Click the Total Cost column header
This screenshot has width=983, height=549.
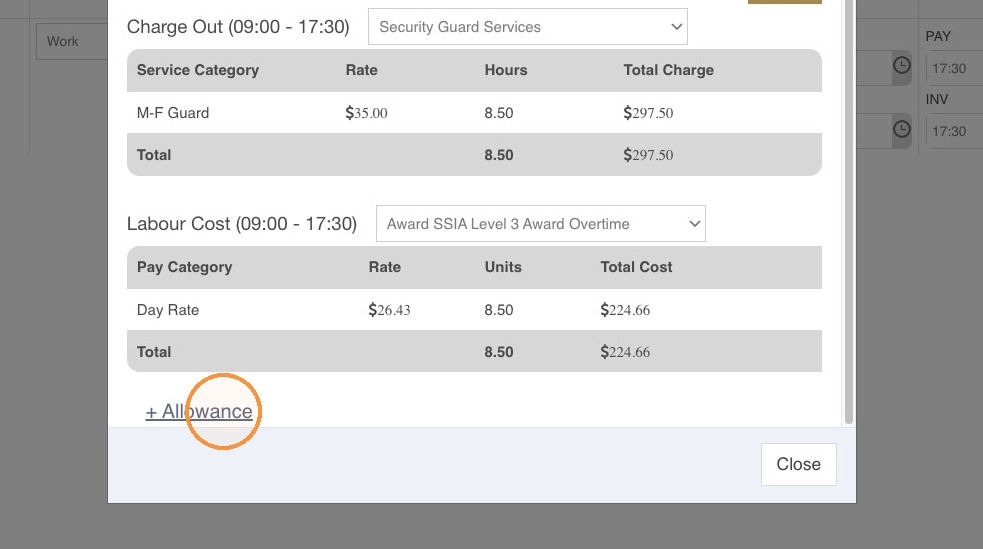636,267
